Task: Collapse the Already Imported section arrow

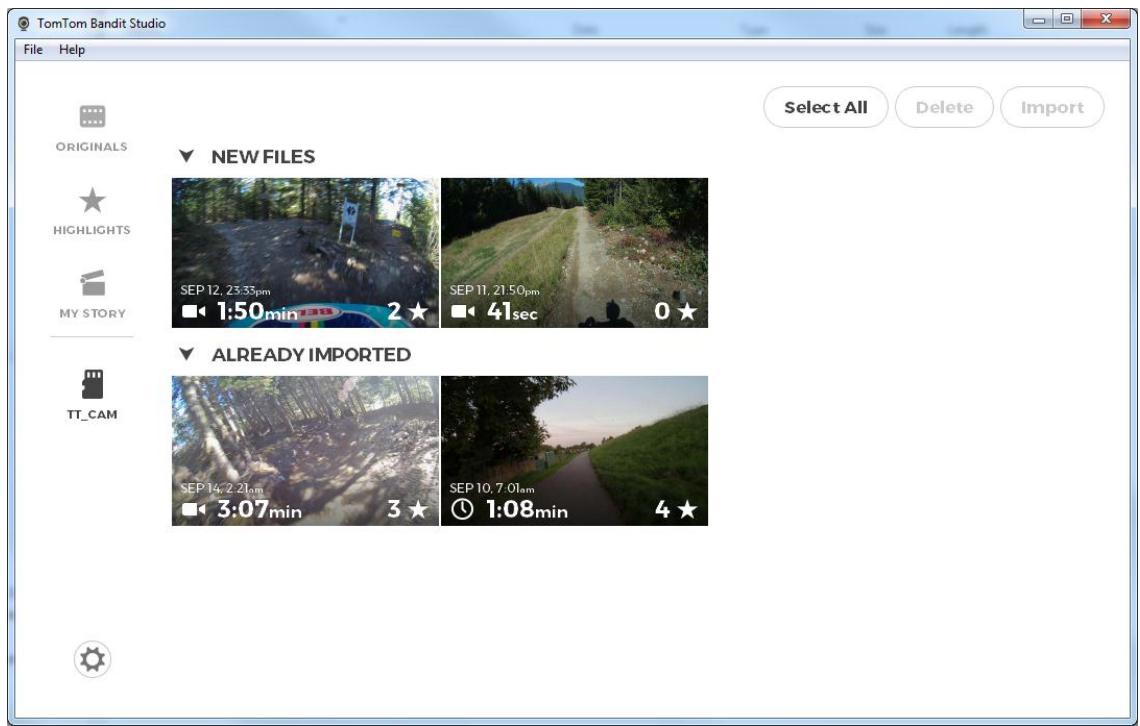Action: [x=187, y=354]
